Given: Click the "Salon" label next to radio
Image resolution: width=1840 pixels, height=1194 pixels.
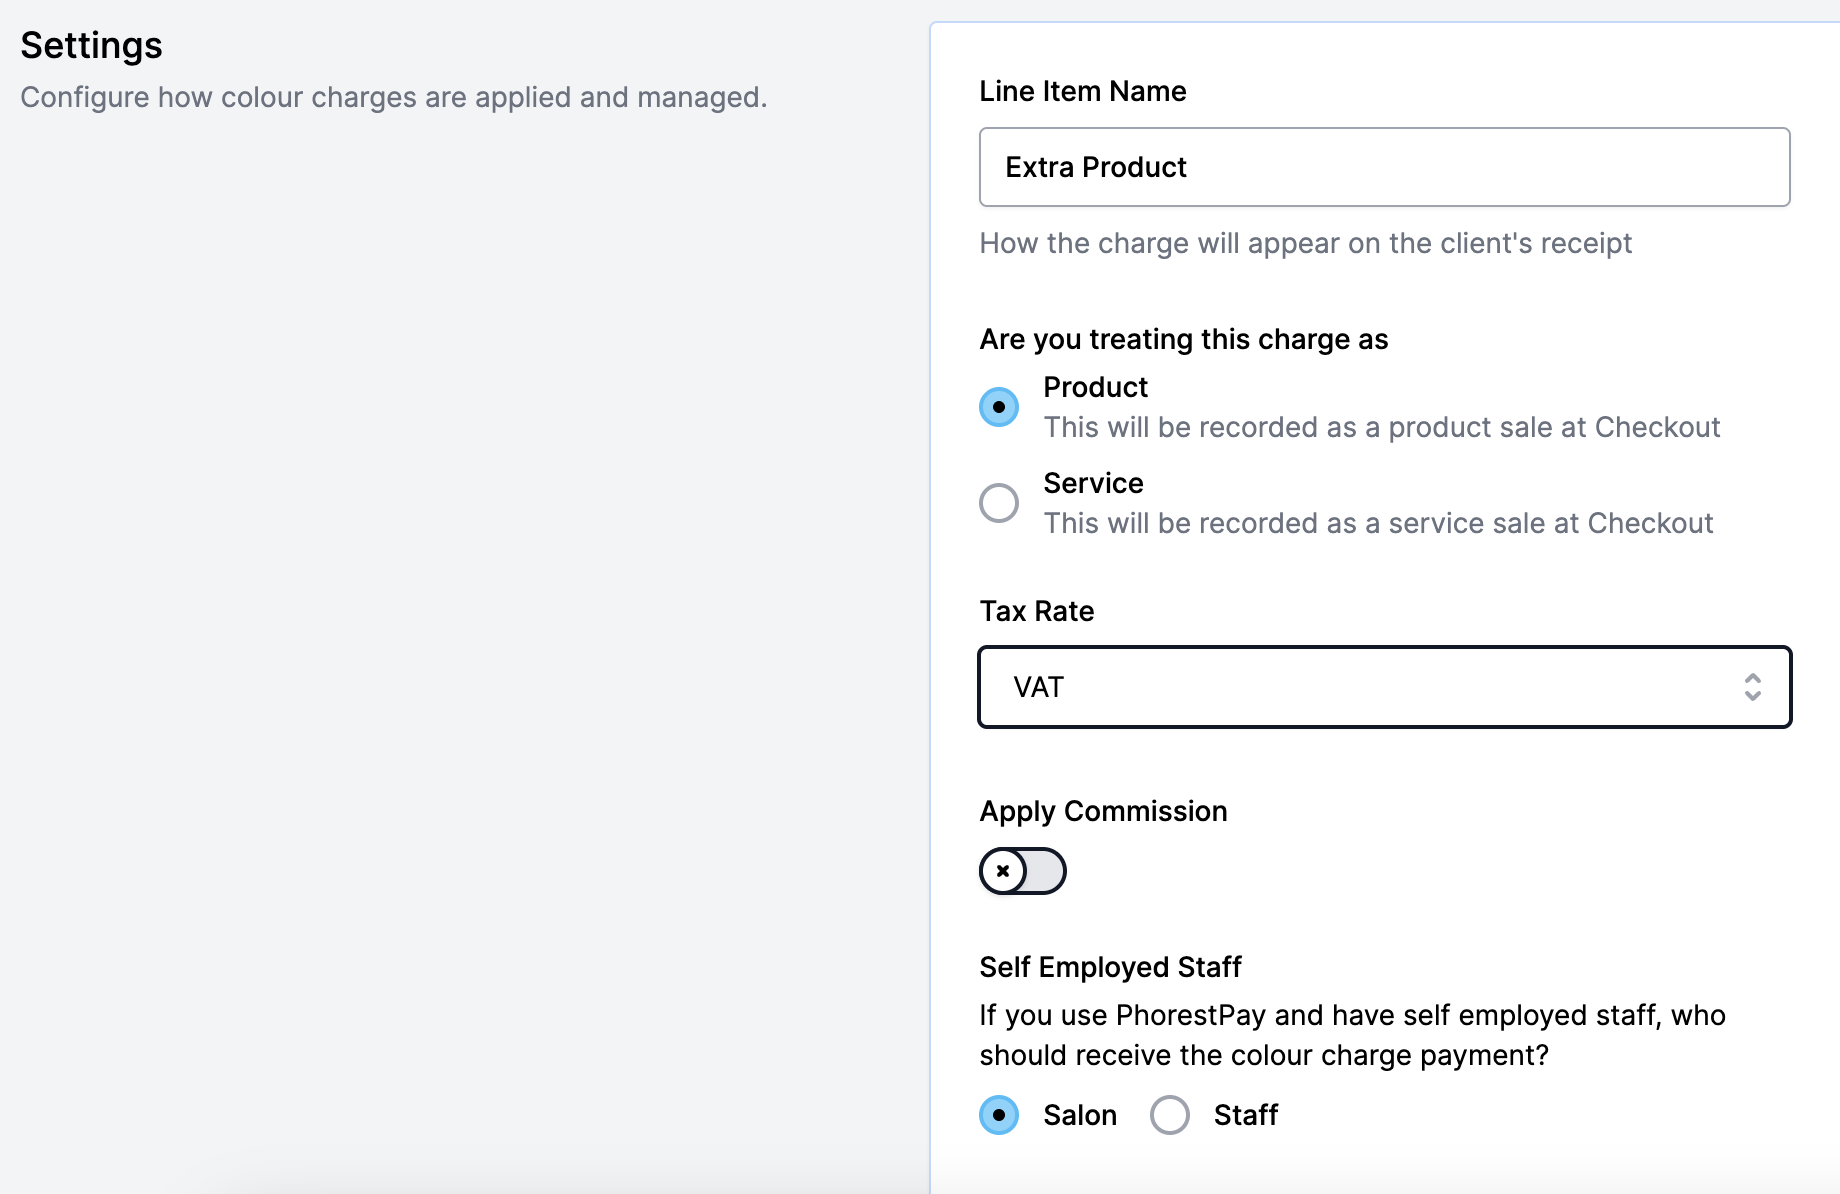Looking at the screenshot, I should [1080, 1115].
